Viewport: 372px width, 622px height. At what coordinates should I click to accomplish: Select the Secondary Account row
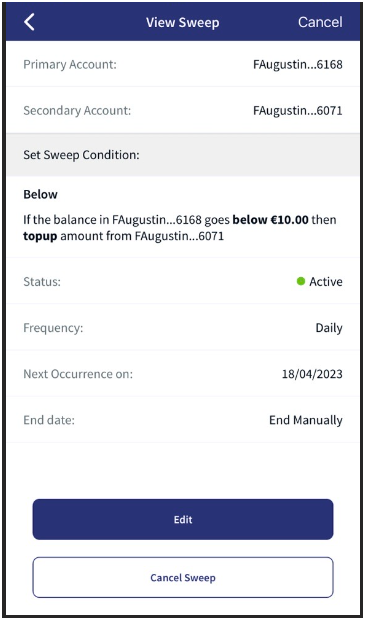tap(183, 110)
